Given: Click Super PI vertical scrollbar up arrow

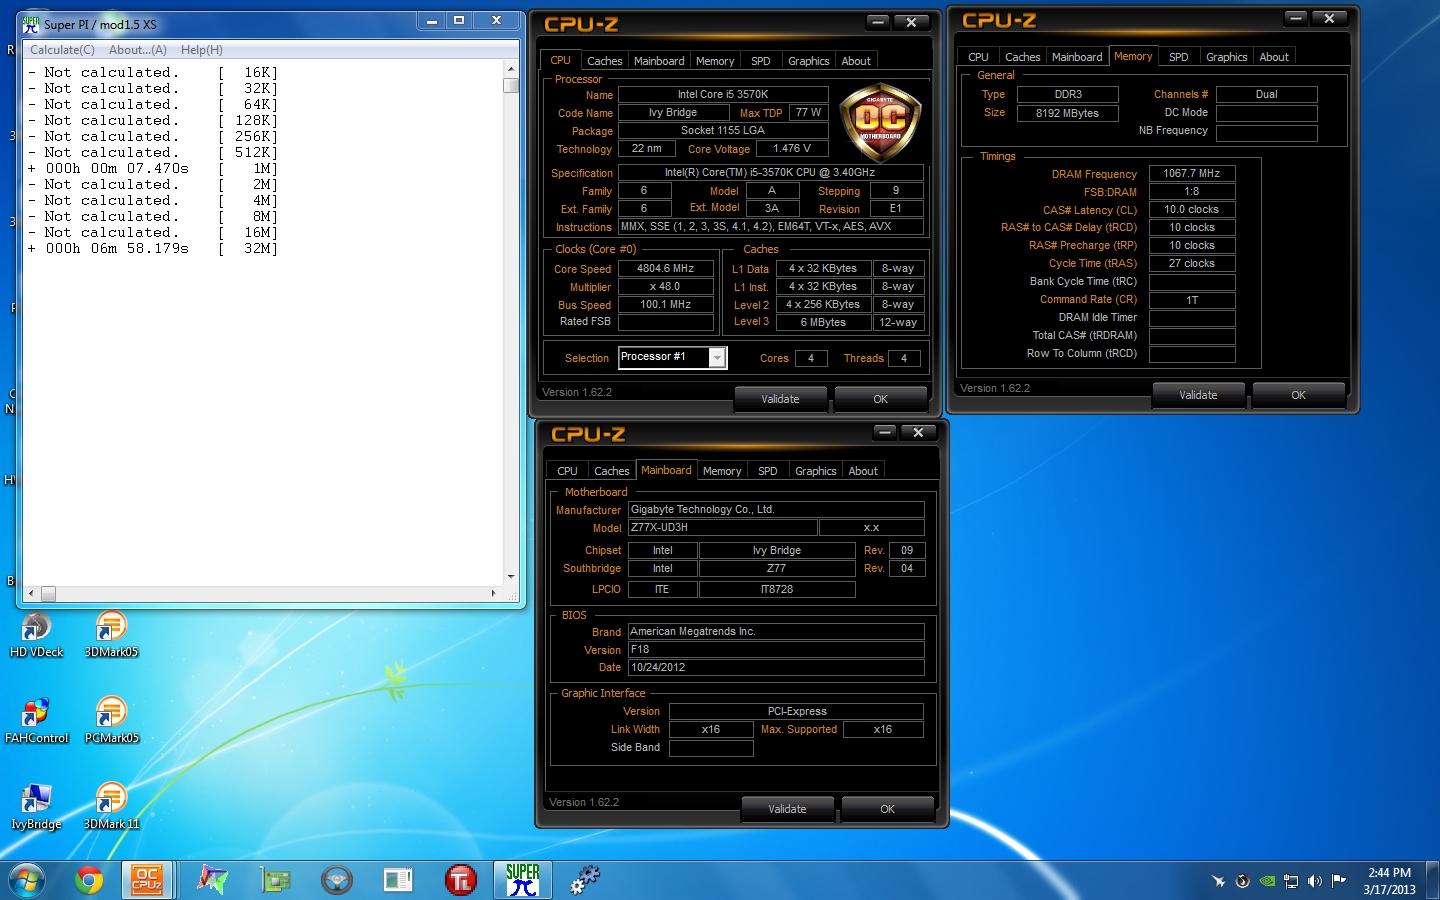Looking at the screenshot, I should click(511, 70).
